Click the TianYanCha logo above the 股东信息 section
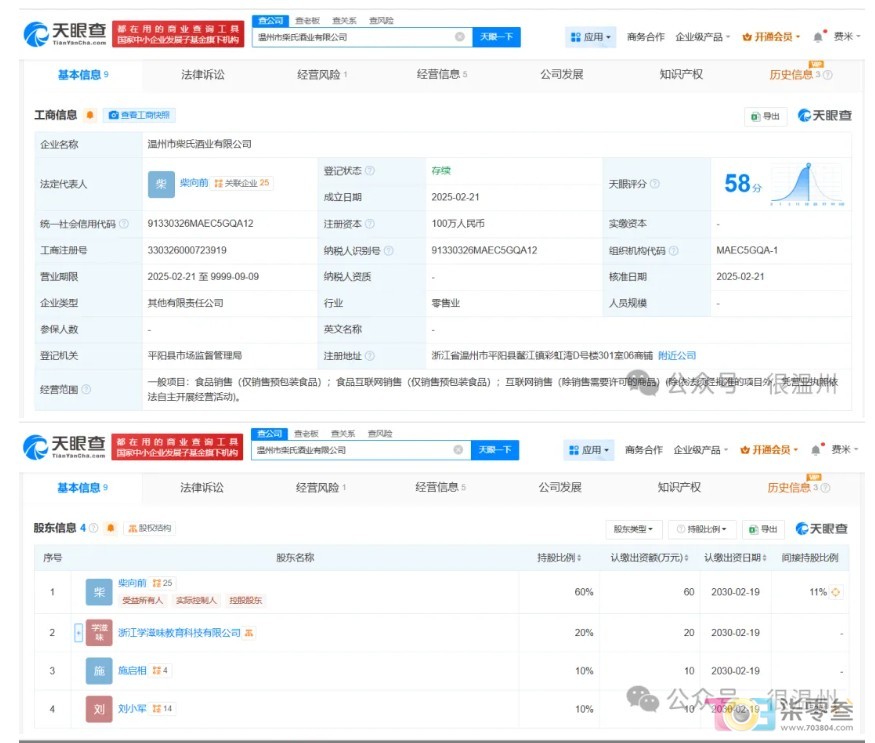Screen dimensions: 875x743 pyautogui.click(x=64, y=447)
